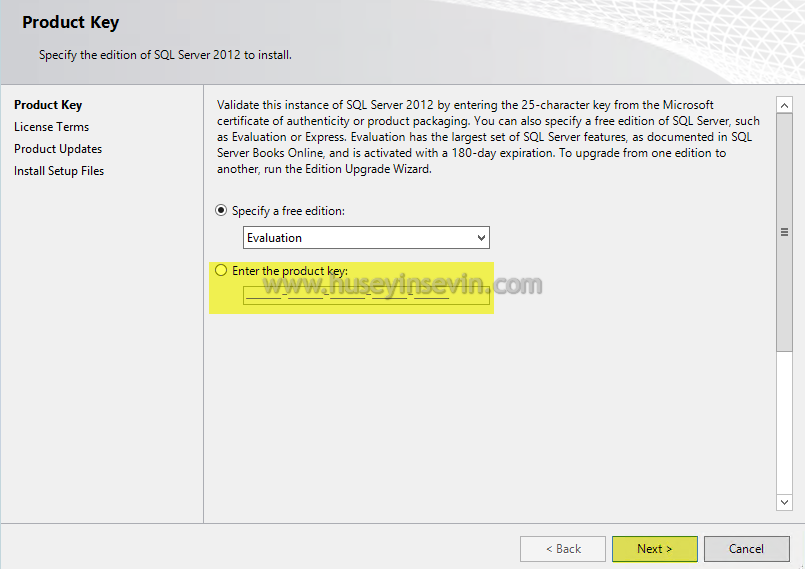
Task: Click the Cancel button
Action: pyautogui.click(x=746, y=549)
